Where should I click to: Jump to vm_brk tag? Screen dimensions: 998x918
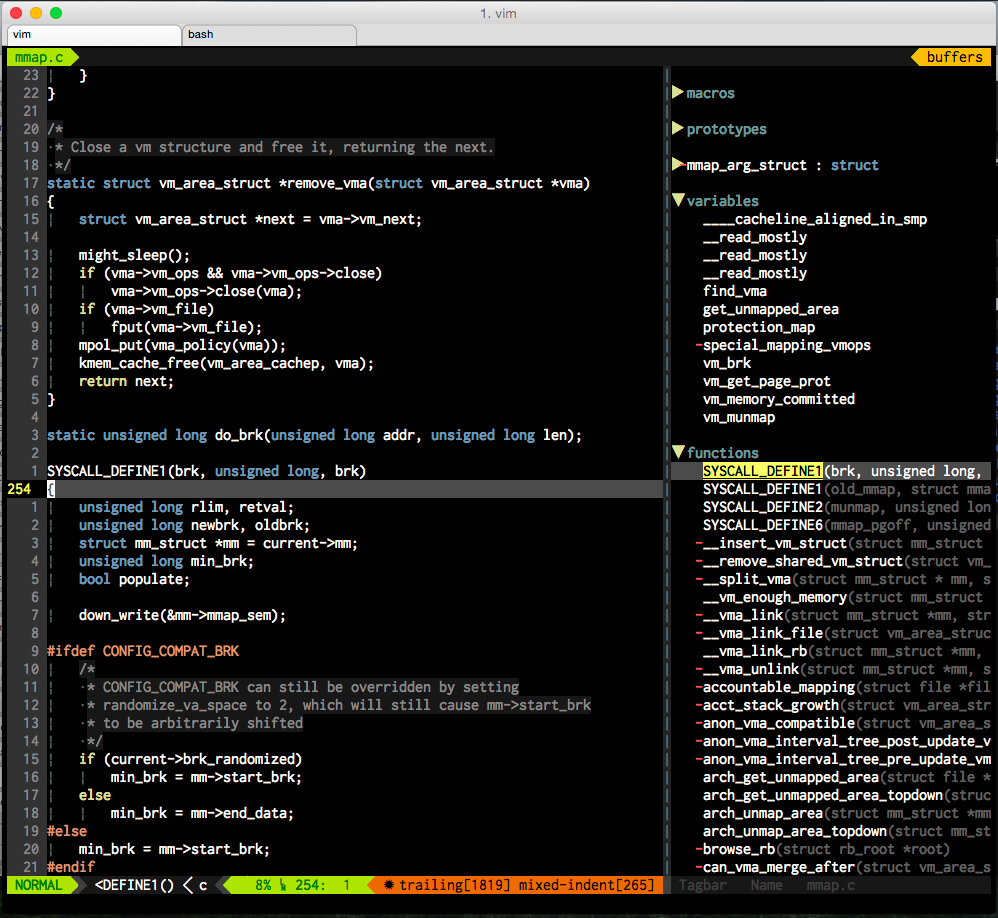[727, 364]
